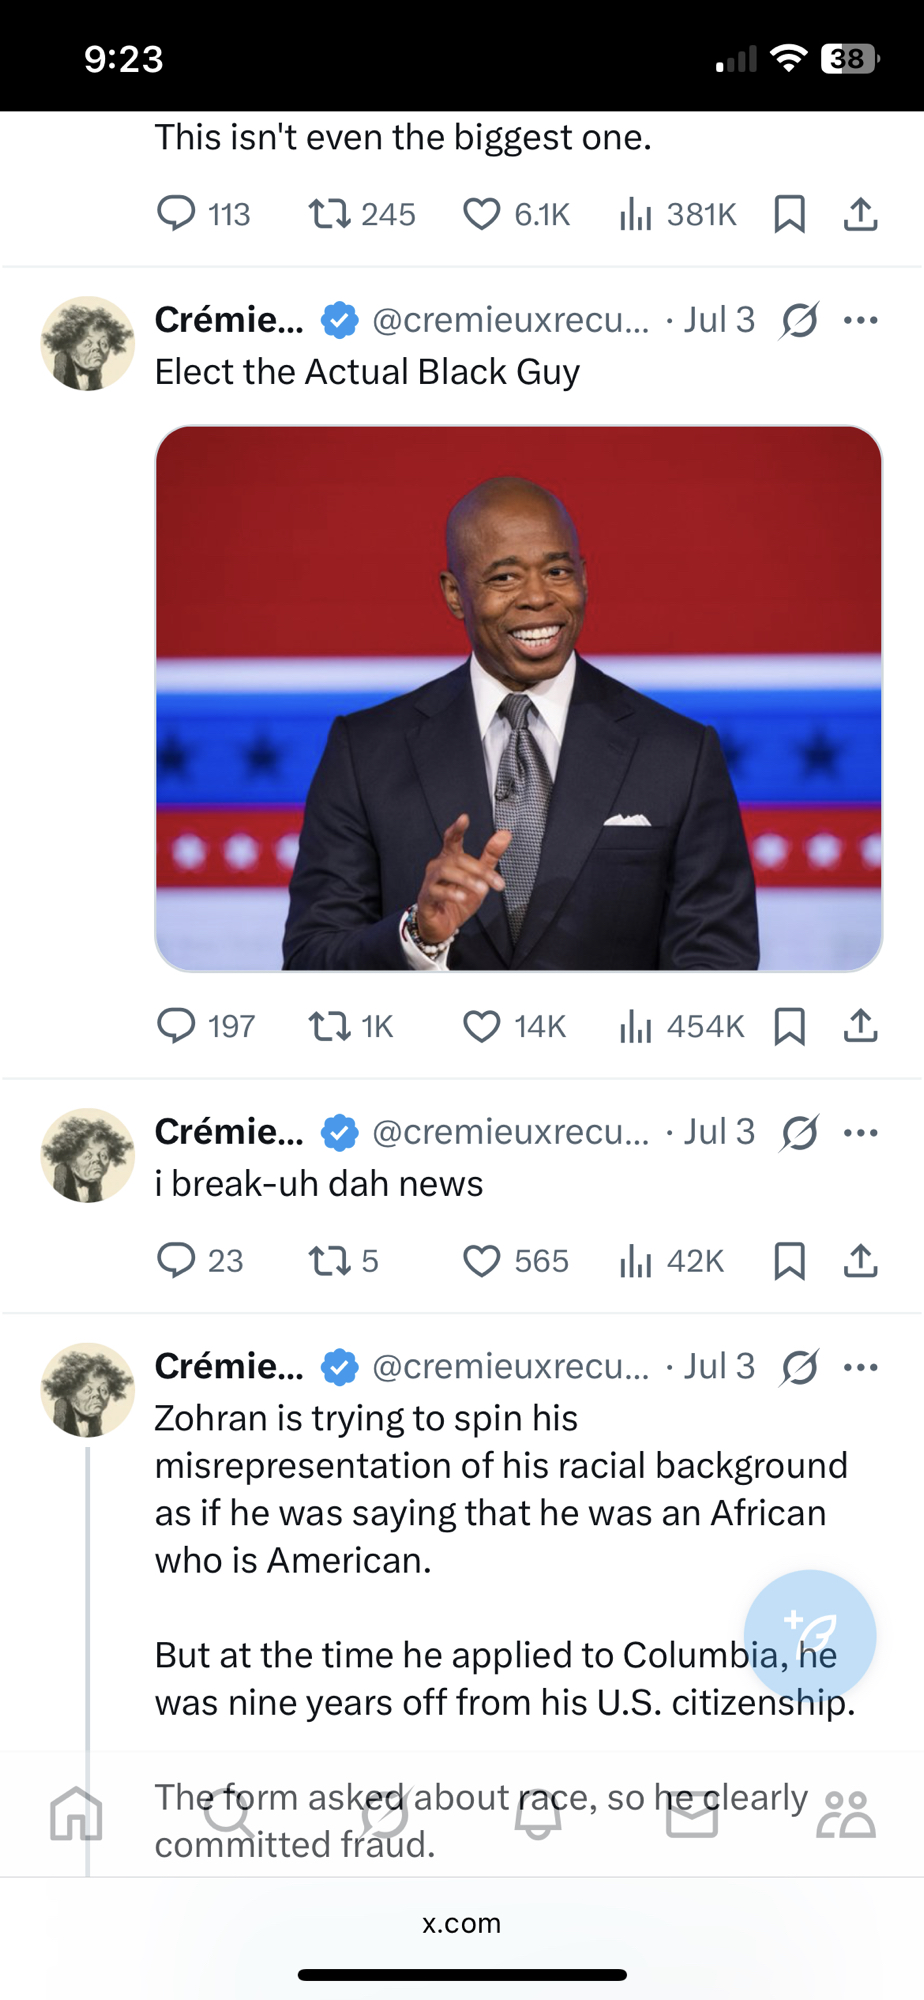Tap the x.com address bar
Viewport: 924px width, 2000px height.
click(x=462, y=1923)
